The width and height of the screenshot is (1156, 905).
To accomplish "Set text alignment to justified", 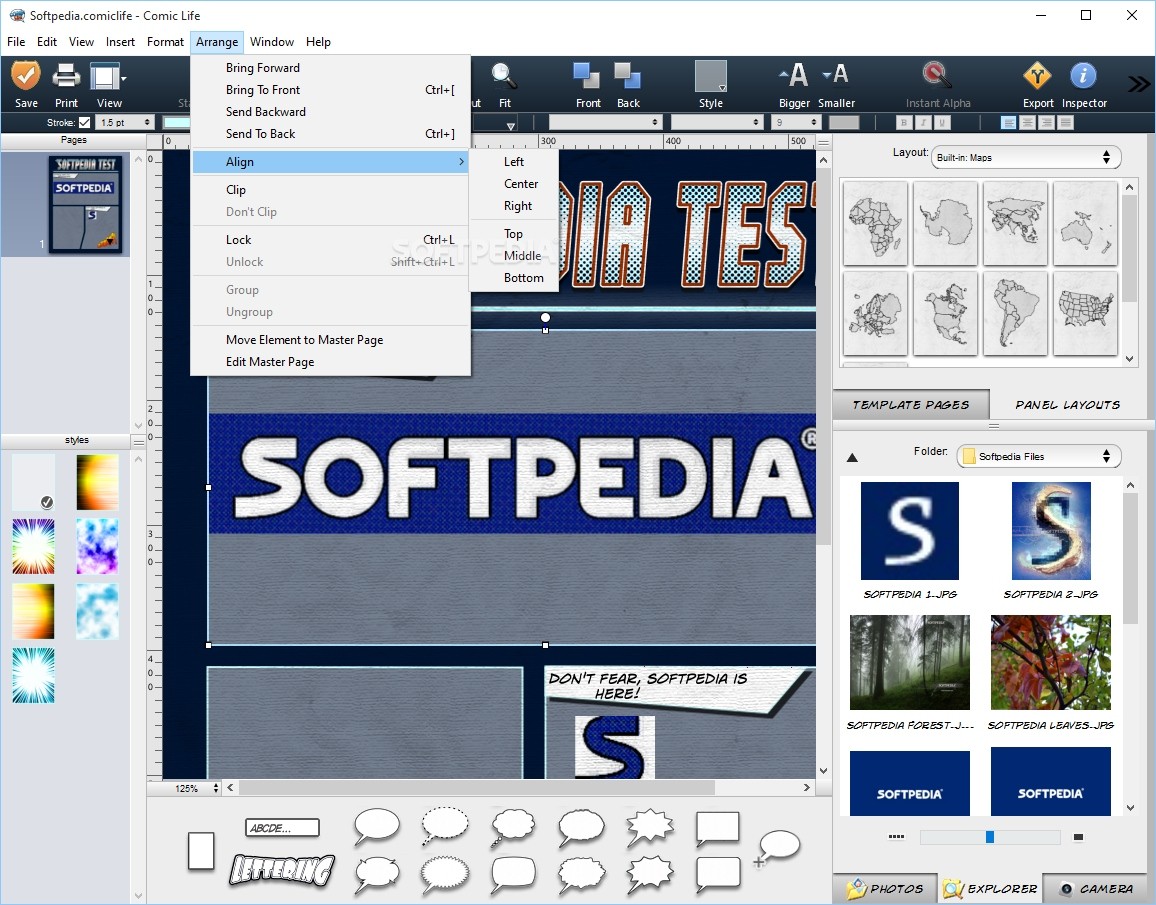I will click(x=1065, y=122).
